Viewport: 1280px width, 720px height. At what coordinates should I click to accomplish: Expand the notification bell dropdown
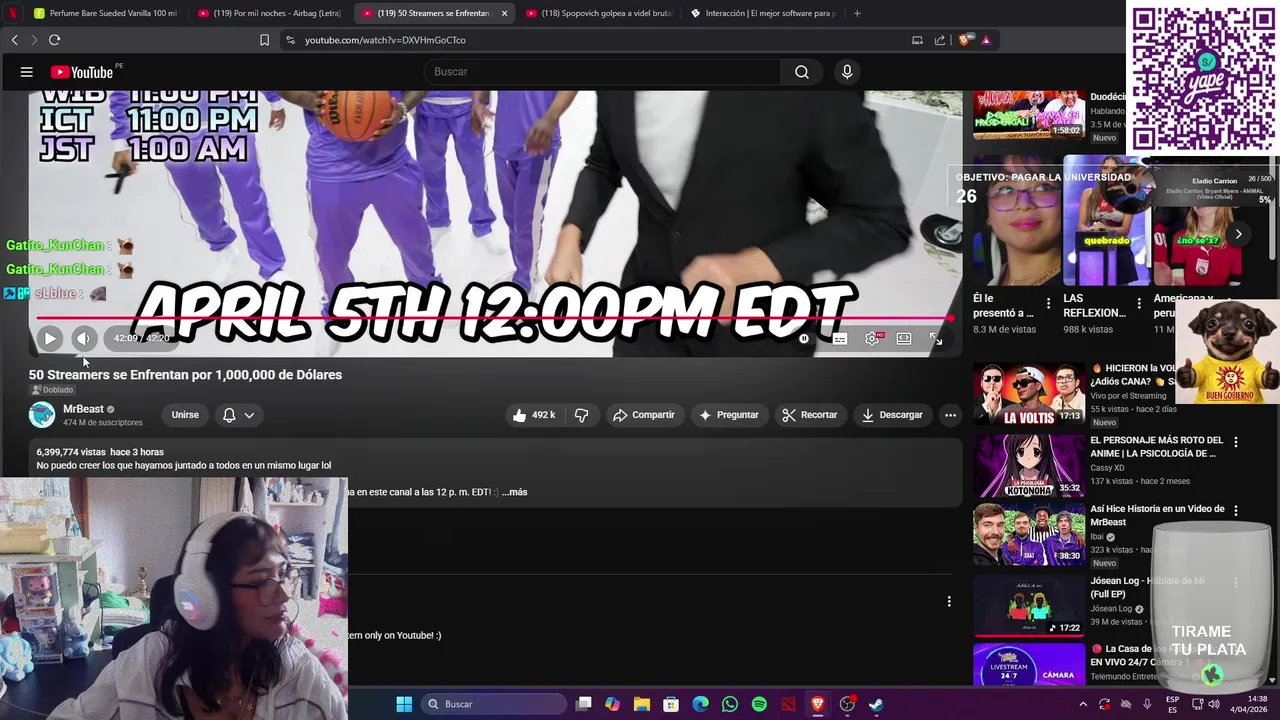click(x=238, y=415)
